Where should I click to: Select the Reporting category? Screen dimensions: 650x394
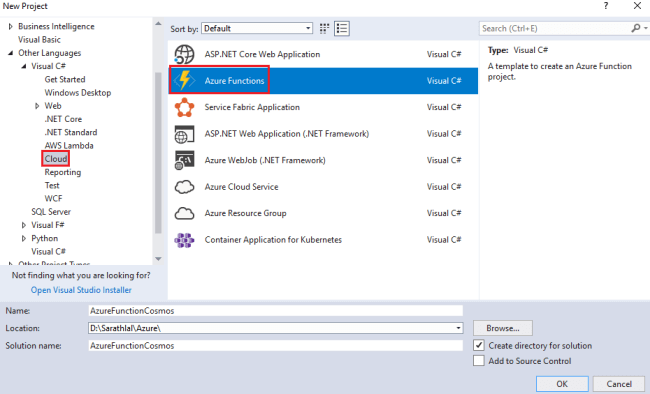[x=63, y=172]
